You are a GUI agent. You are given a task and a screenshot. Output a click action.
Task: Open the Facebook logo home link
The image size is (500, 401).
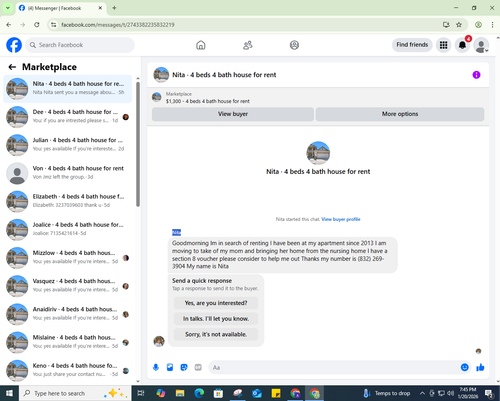click(x=14, y=45)
